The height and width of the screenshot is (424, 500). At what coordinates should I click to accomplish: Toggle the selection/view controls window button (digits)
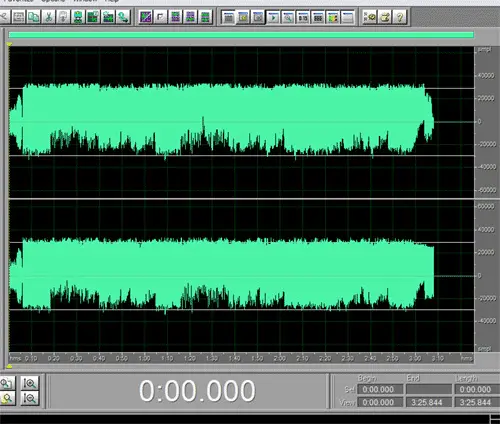pyautogui.click(x=318, y=17)
